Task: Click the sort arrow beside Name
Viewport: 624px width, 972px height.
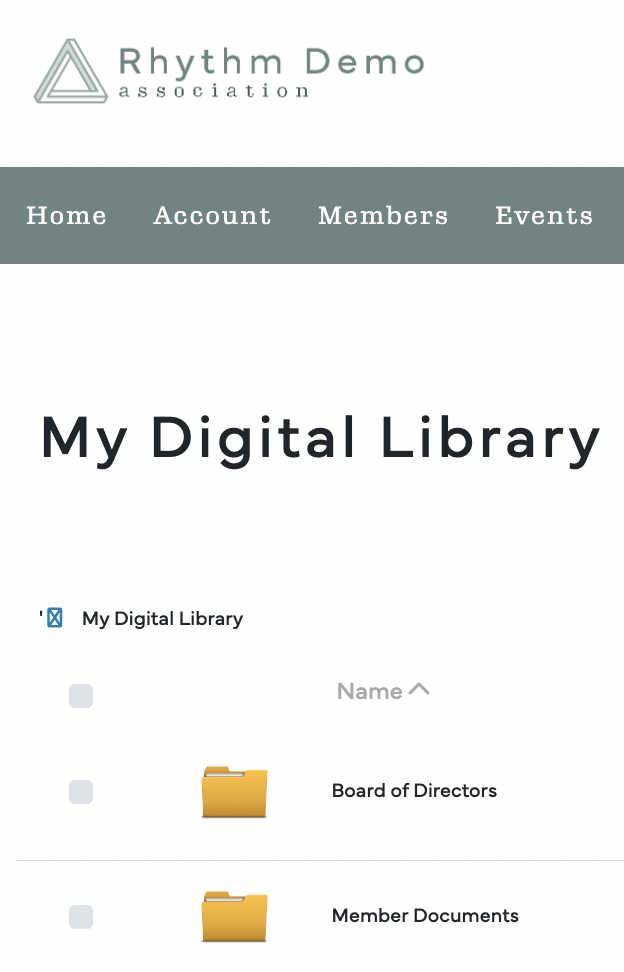Action: [420, 689]
